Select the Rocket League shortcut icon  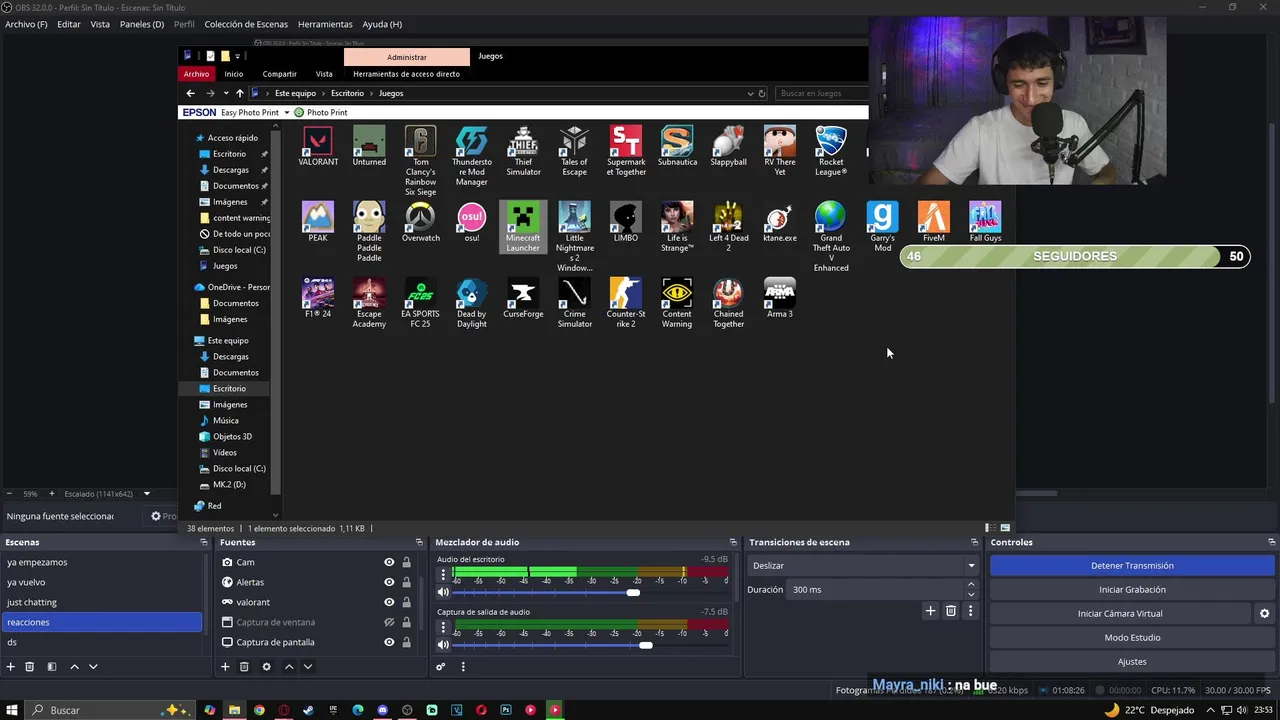point(831,151)
